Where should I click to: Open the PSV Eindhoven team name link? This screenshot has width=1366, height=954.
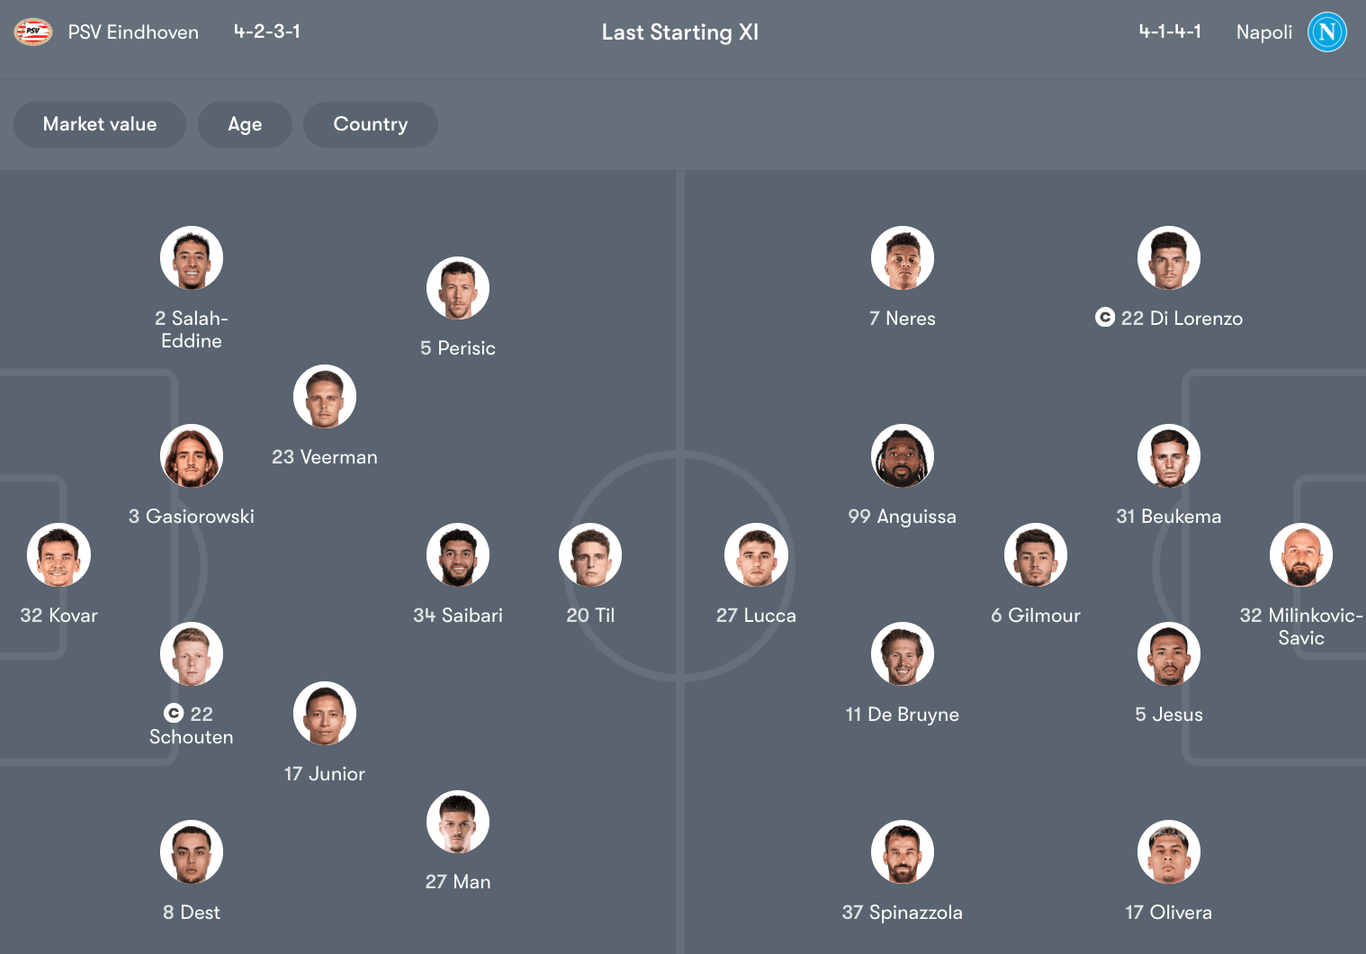(133, 32)
